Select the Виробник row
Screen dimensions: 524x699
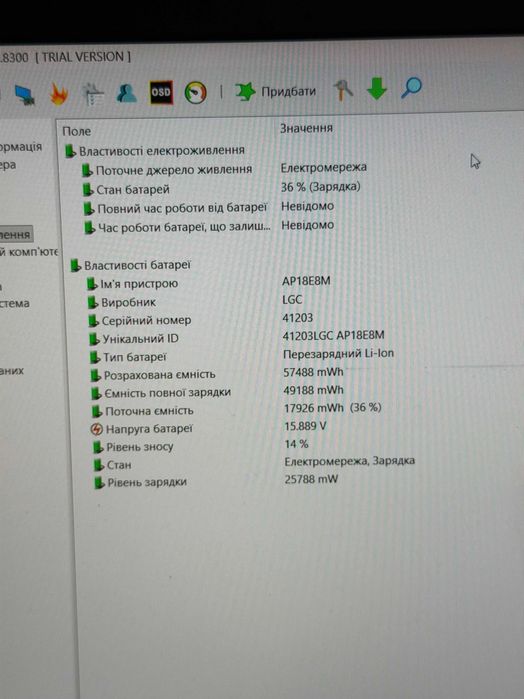click(122, 303)
